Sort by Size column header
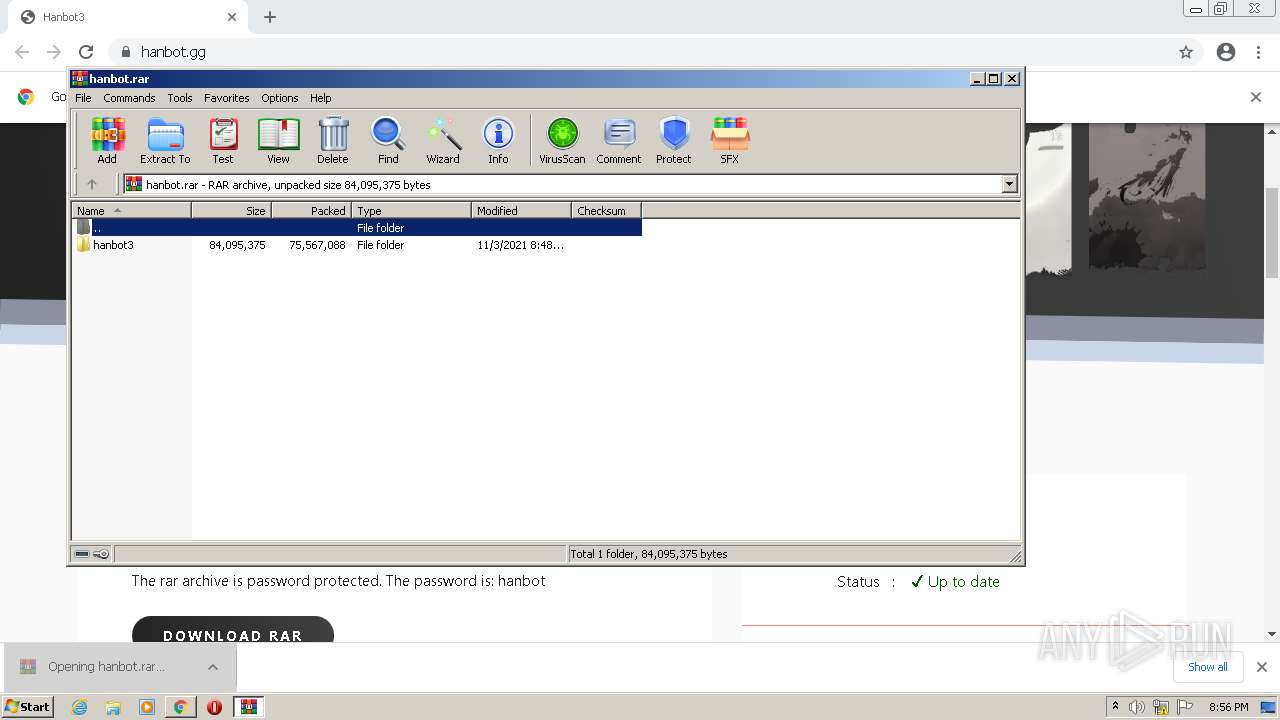This screenshot has width=1280, height=720. click(x=231, y=210)
